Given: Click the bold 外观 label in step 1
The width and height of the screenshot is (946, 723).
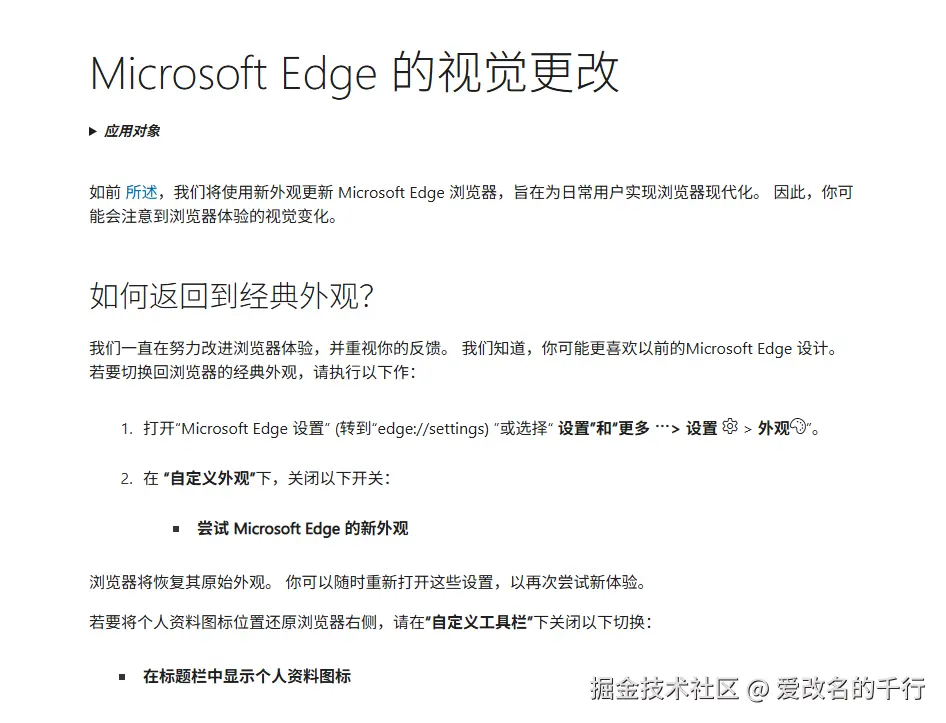Looking at the screenshot, I should coord(773,428).
